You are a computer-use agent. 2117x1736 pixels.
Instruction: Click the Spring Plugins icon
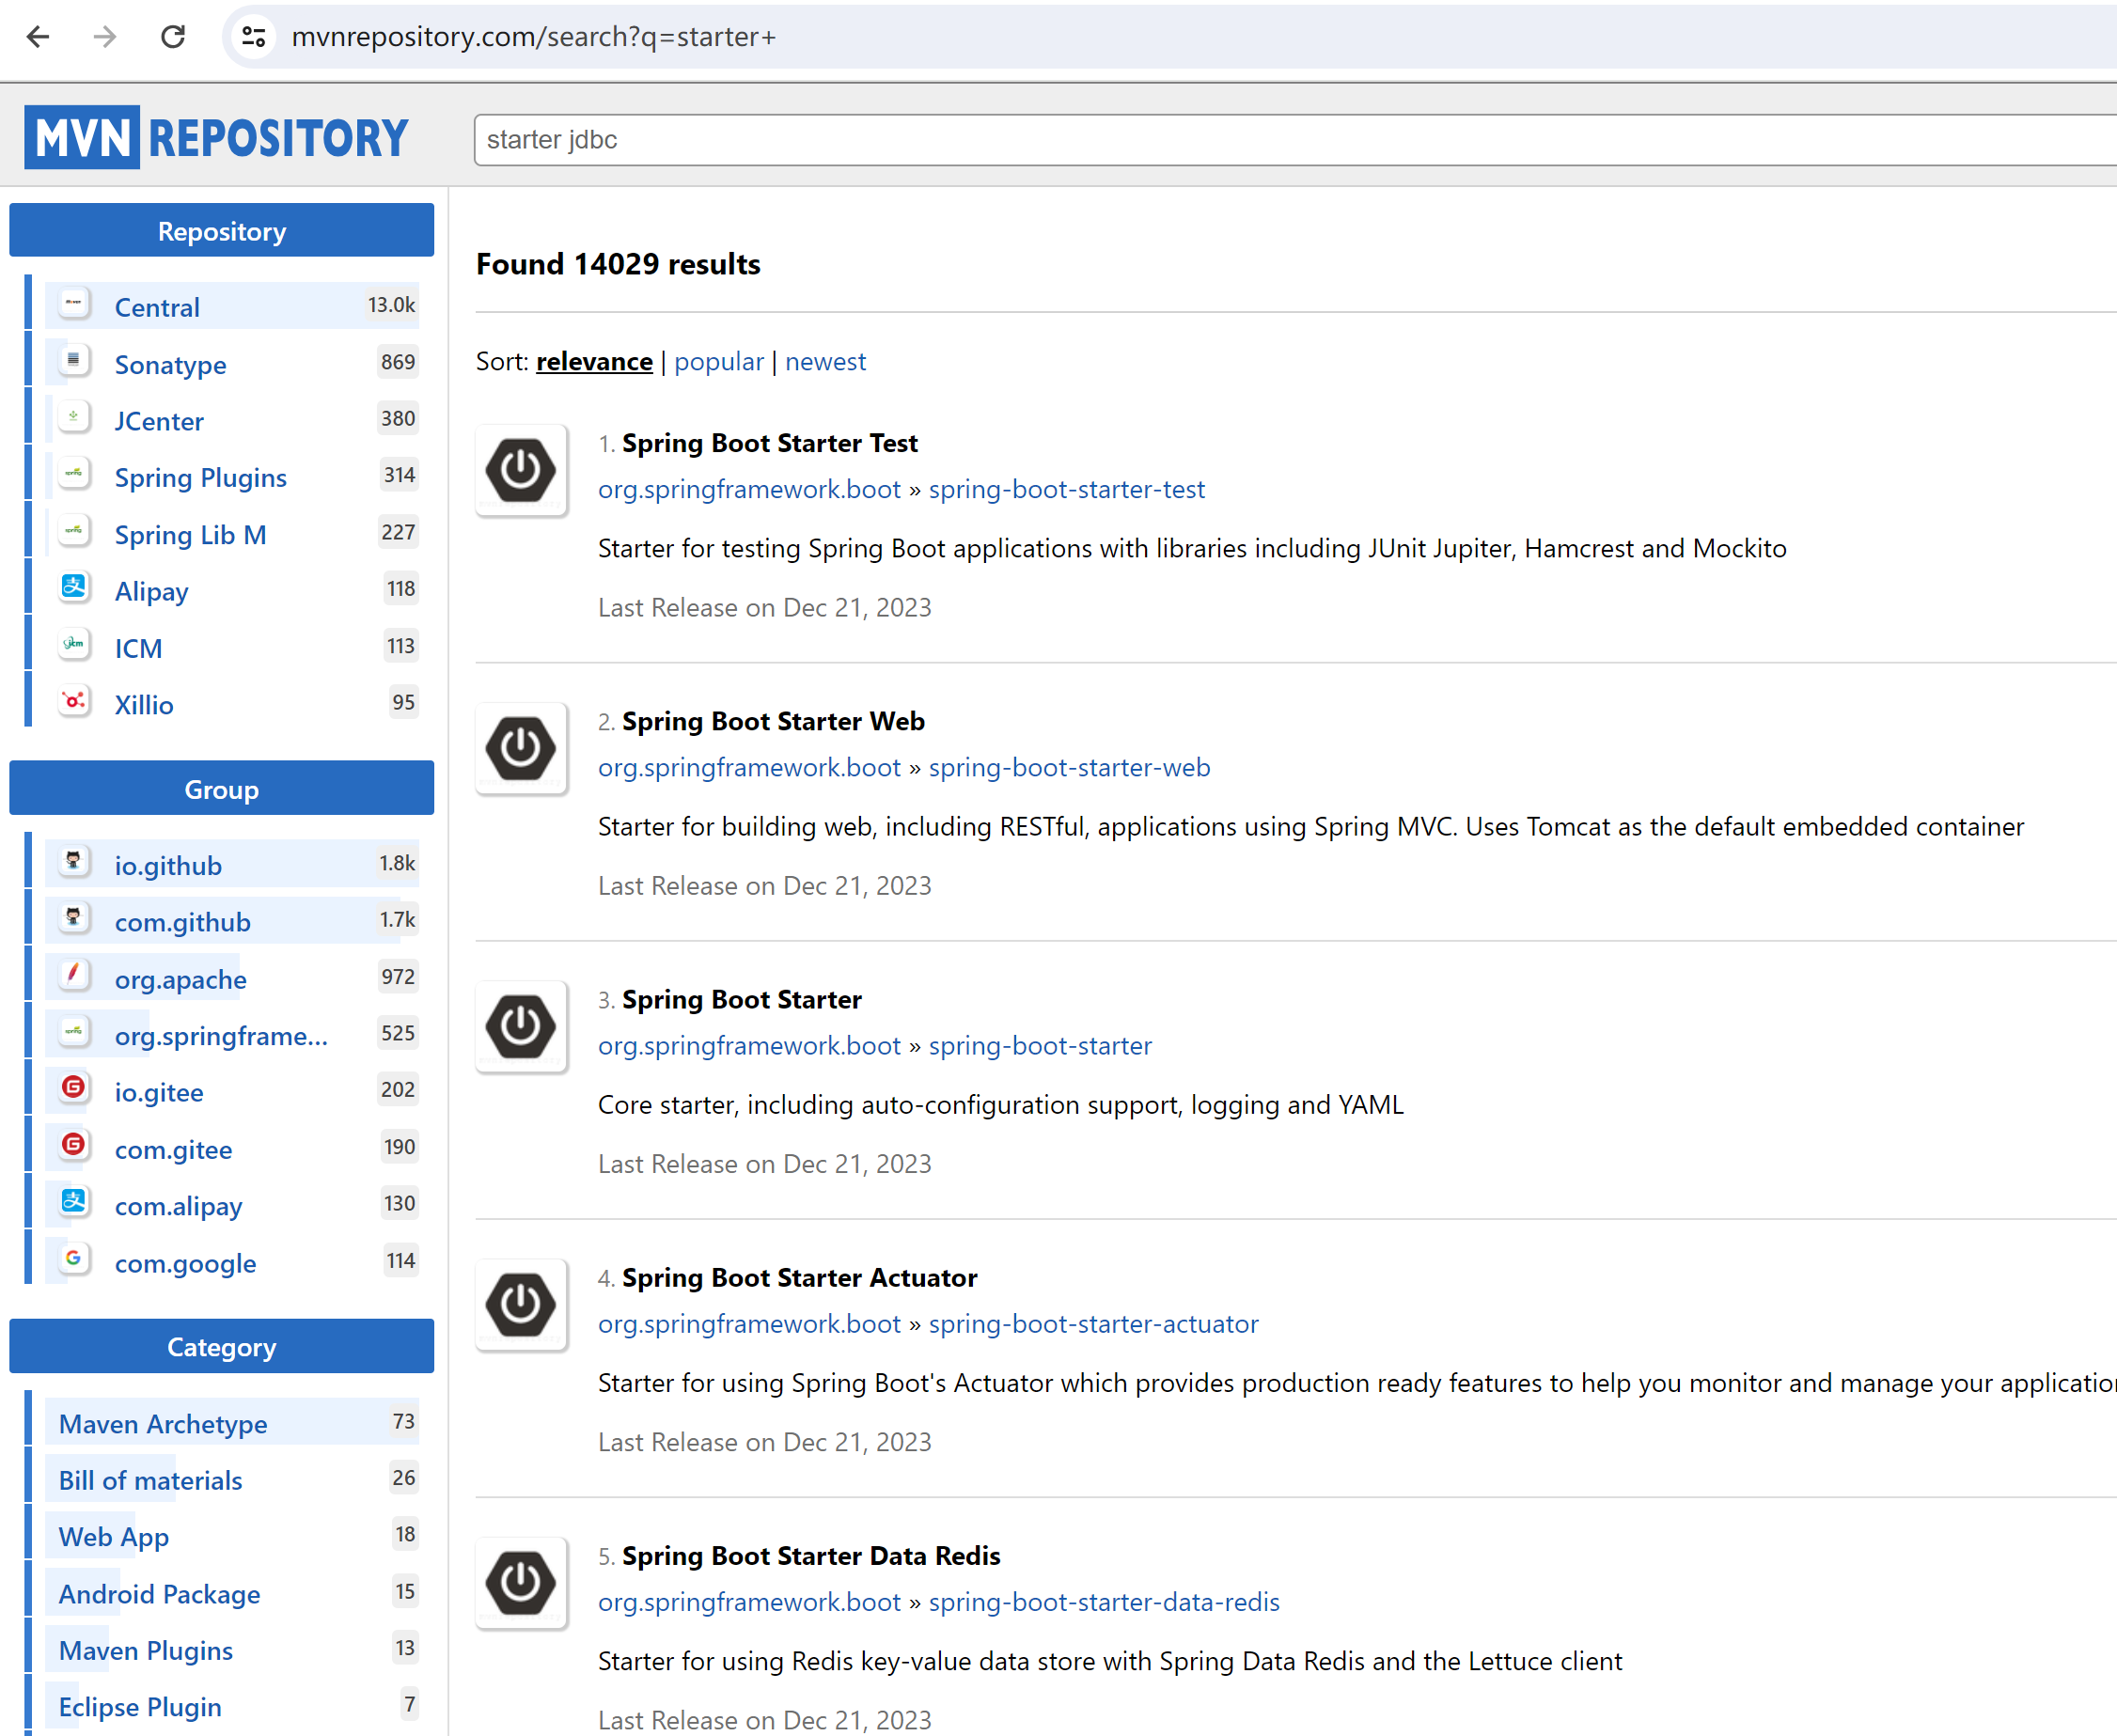74,474
